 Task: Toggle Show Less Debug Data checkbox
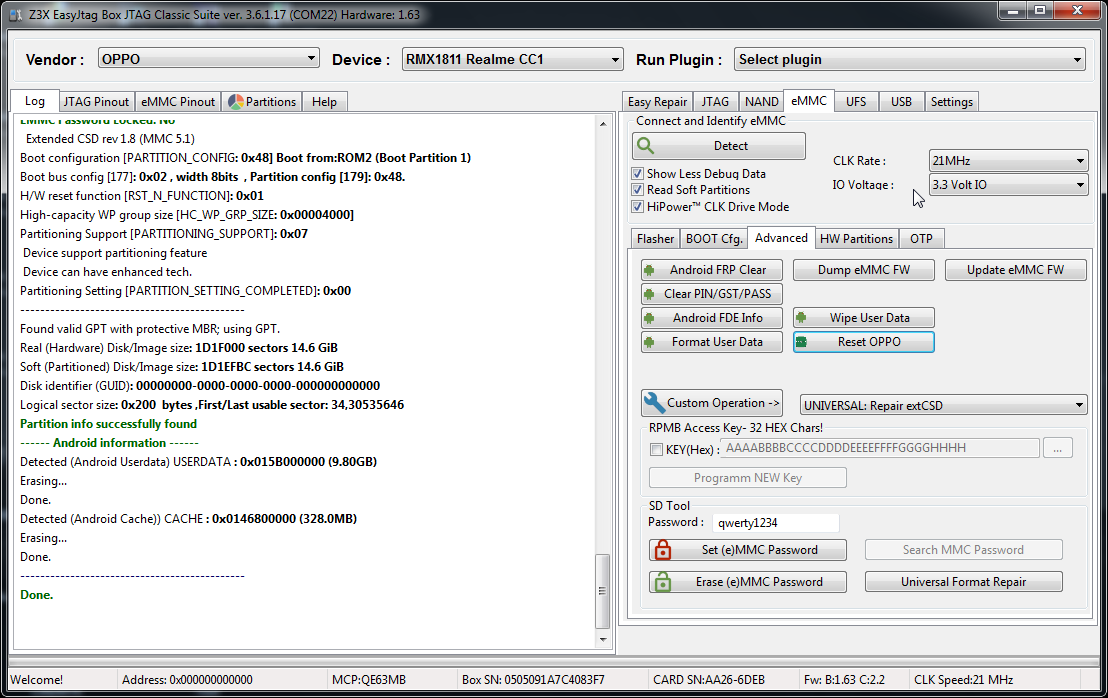[638, 174]
